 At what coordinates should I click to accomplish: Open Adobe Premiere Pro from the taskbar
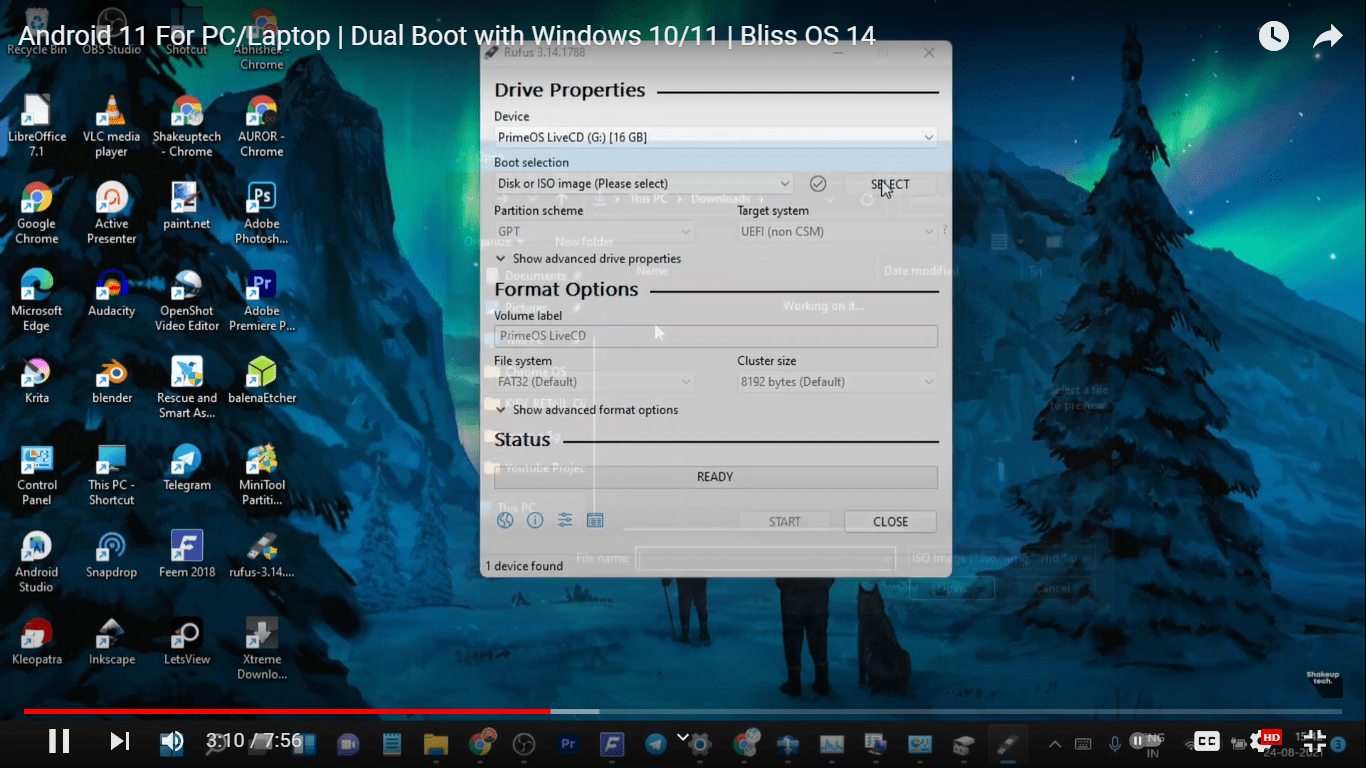568,743
